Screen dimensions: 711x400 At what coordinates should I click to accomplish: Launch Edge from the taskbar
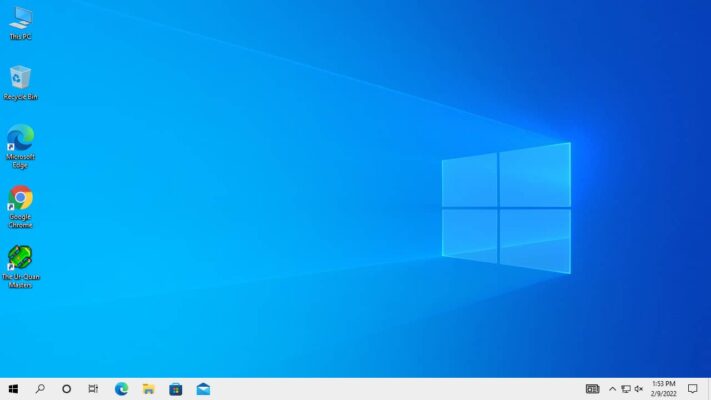(x=121, y=389)
